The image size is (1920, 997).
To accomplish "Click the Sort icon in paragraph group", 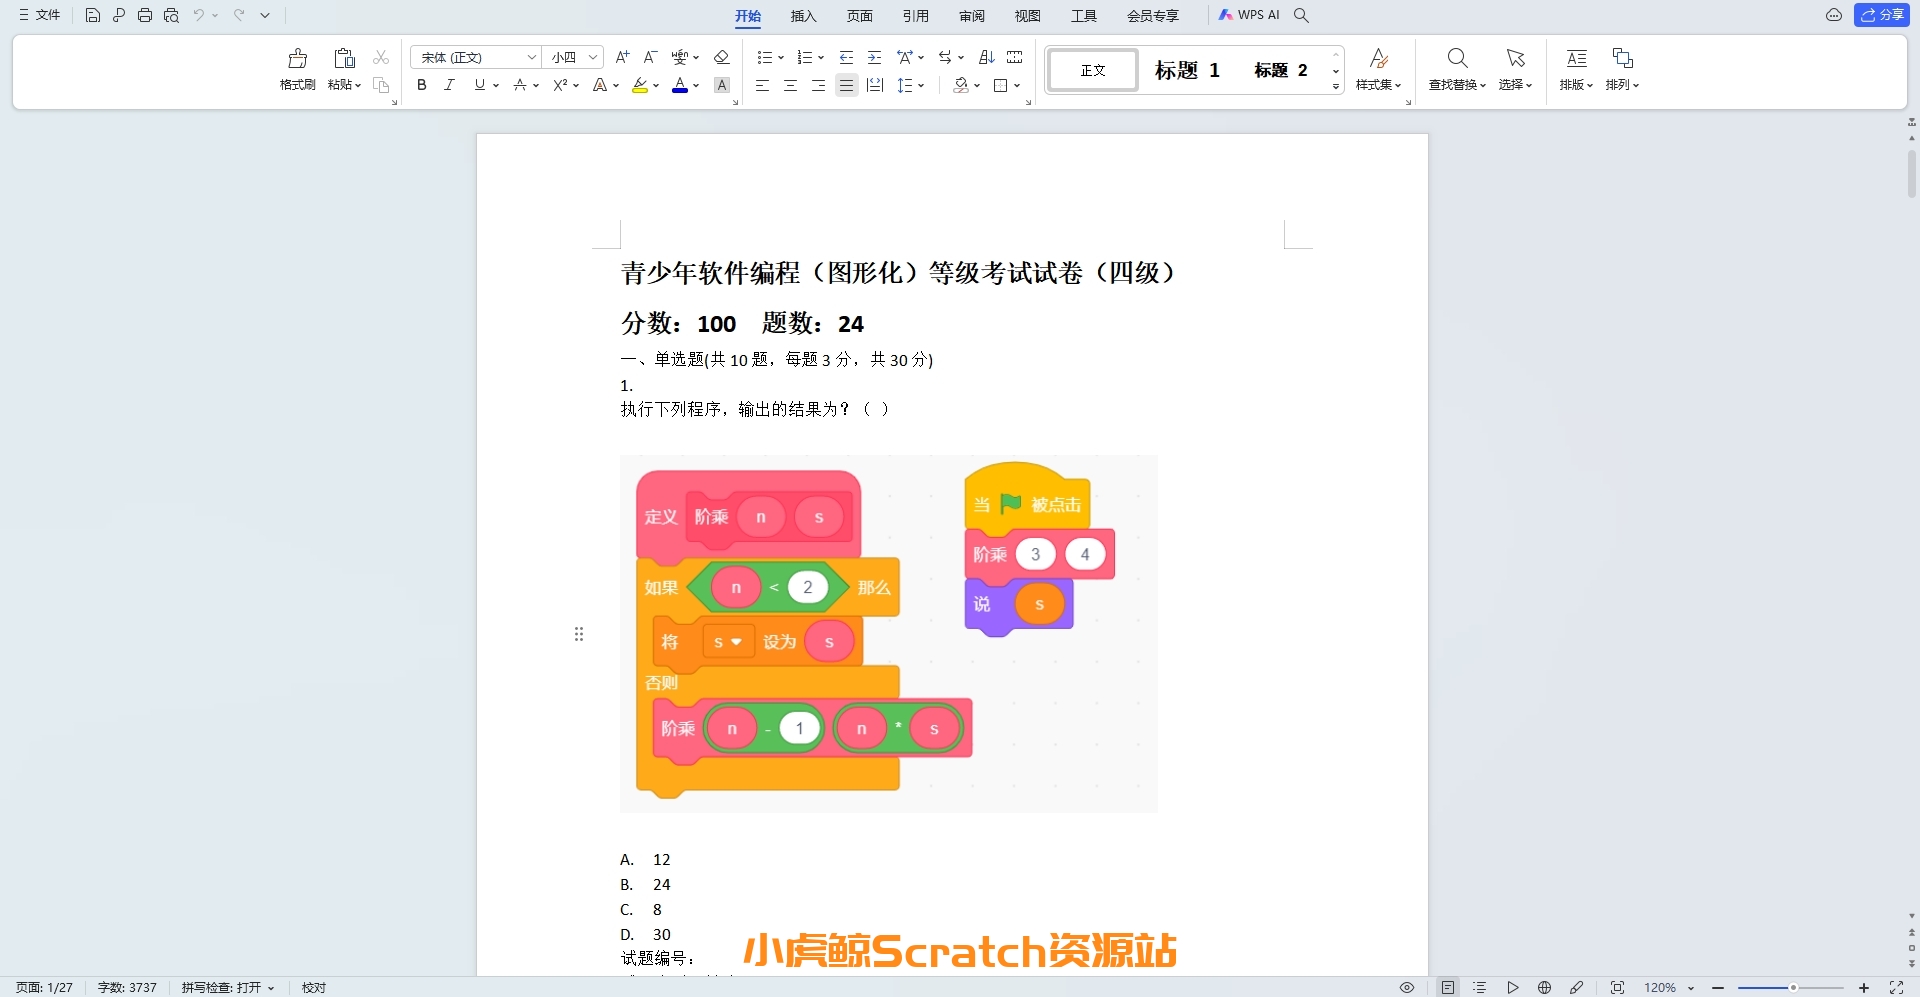I will point(987,57).
